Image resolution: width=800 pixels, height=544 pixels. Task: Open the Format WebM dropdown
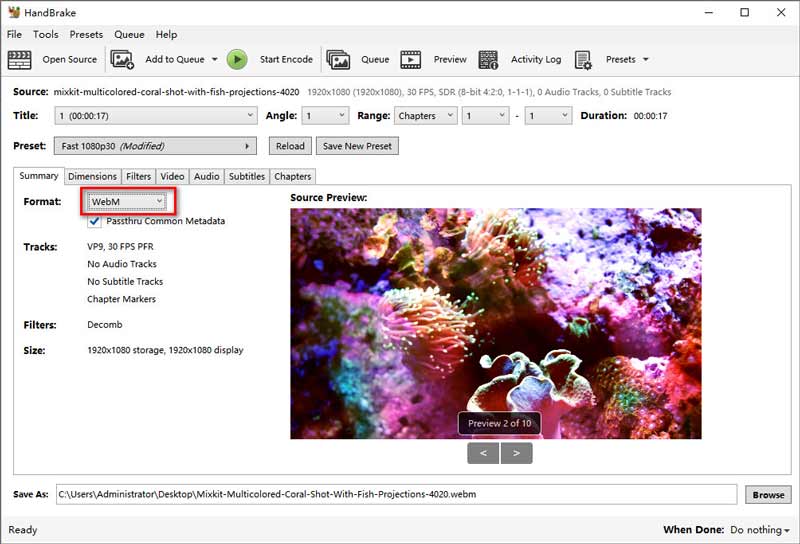126,202
